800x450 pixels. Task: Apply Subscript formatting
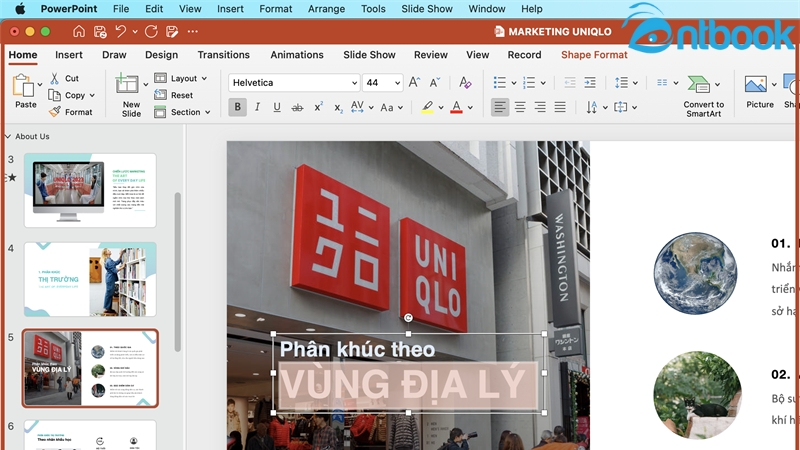click(338, 108)
